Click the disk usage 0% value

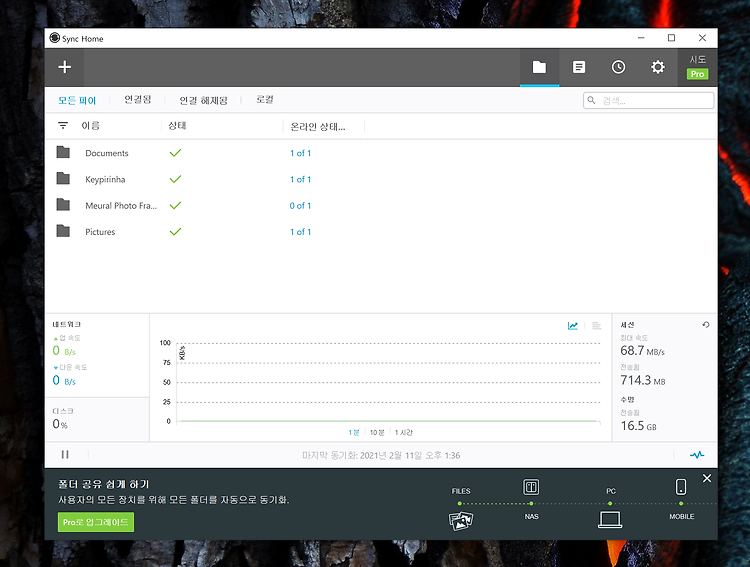(60, 424)
